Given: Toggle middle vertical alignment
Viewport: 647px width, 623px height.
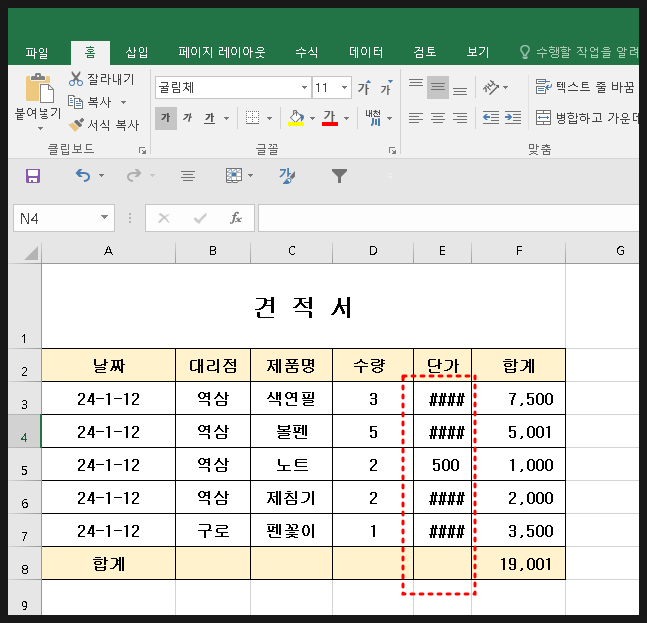Looking at the screenshot, I should [x=438, y=87].
